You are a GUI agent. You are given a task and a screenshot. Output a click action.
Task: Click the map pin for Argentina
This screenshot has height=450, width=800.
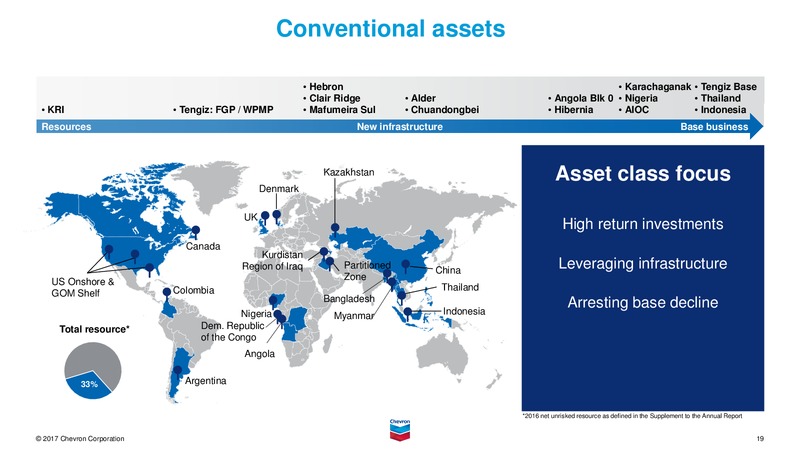point(178,372)
